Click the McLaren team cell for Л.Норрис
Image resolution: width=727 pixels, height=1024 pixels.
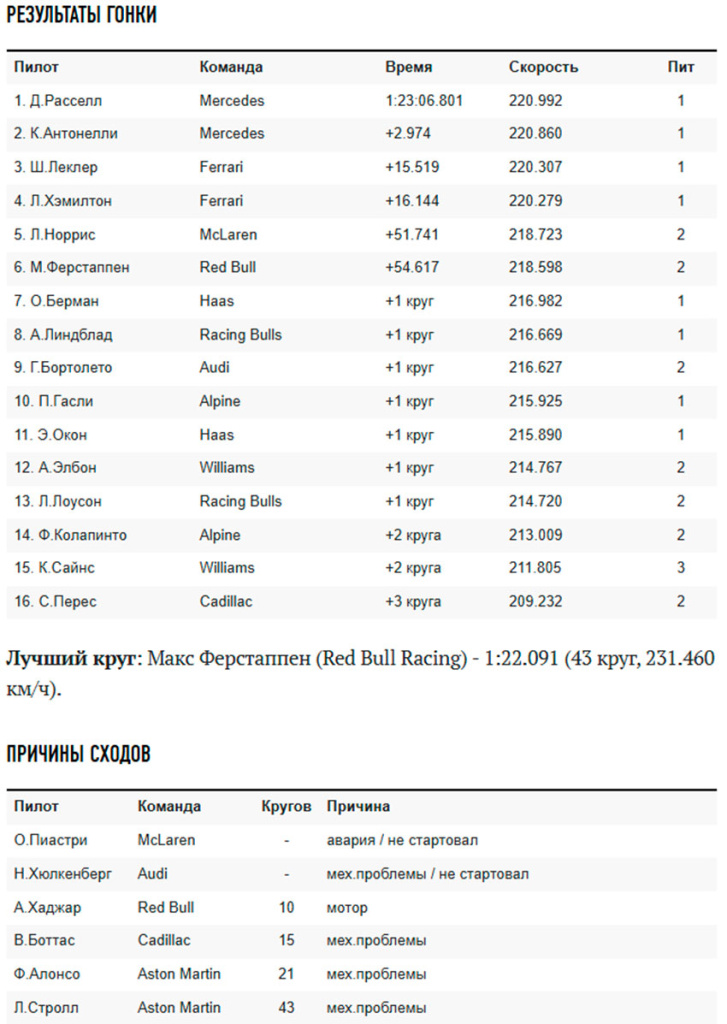pos(228,234)
